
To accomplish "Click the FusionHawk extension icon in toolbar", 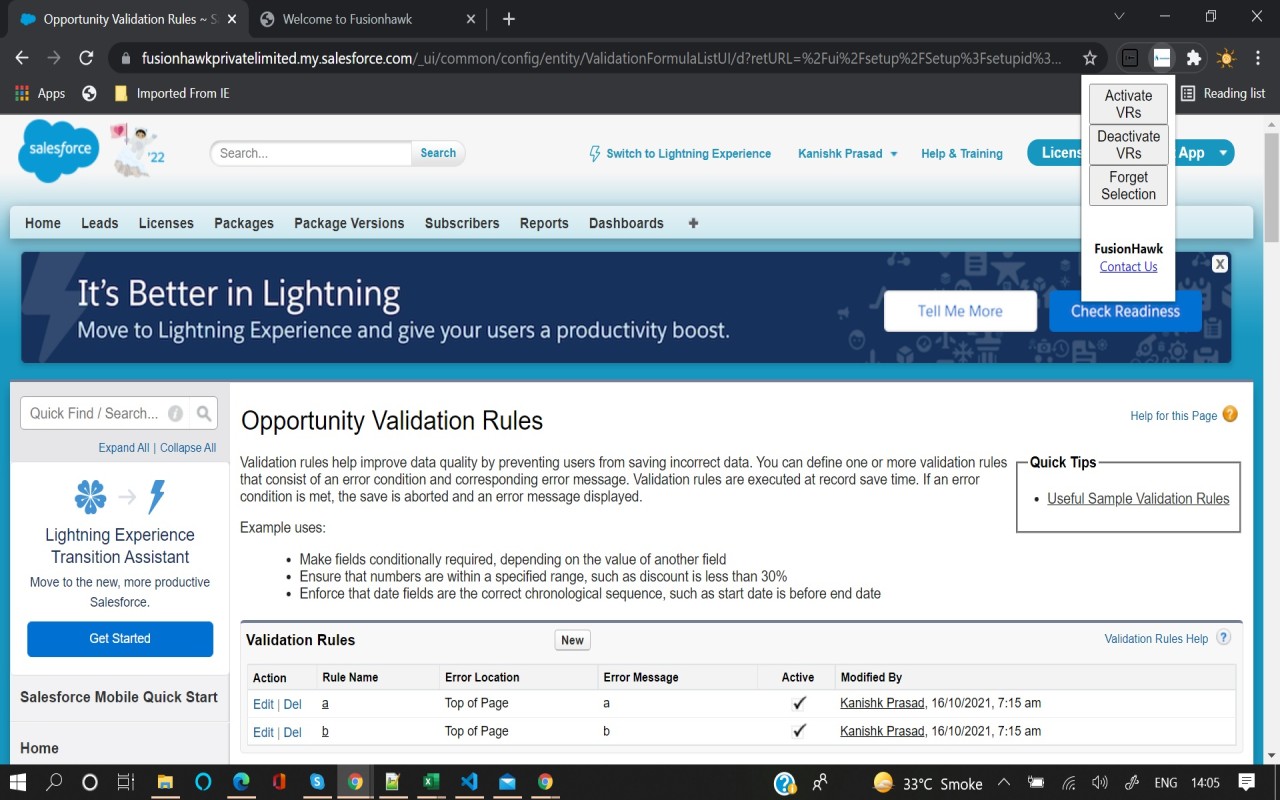I will point(1161,58).
